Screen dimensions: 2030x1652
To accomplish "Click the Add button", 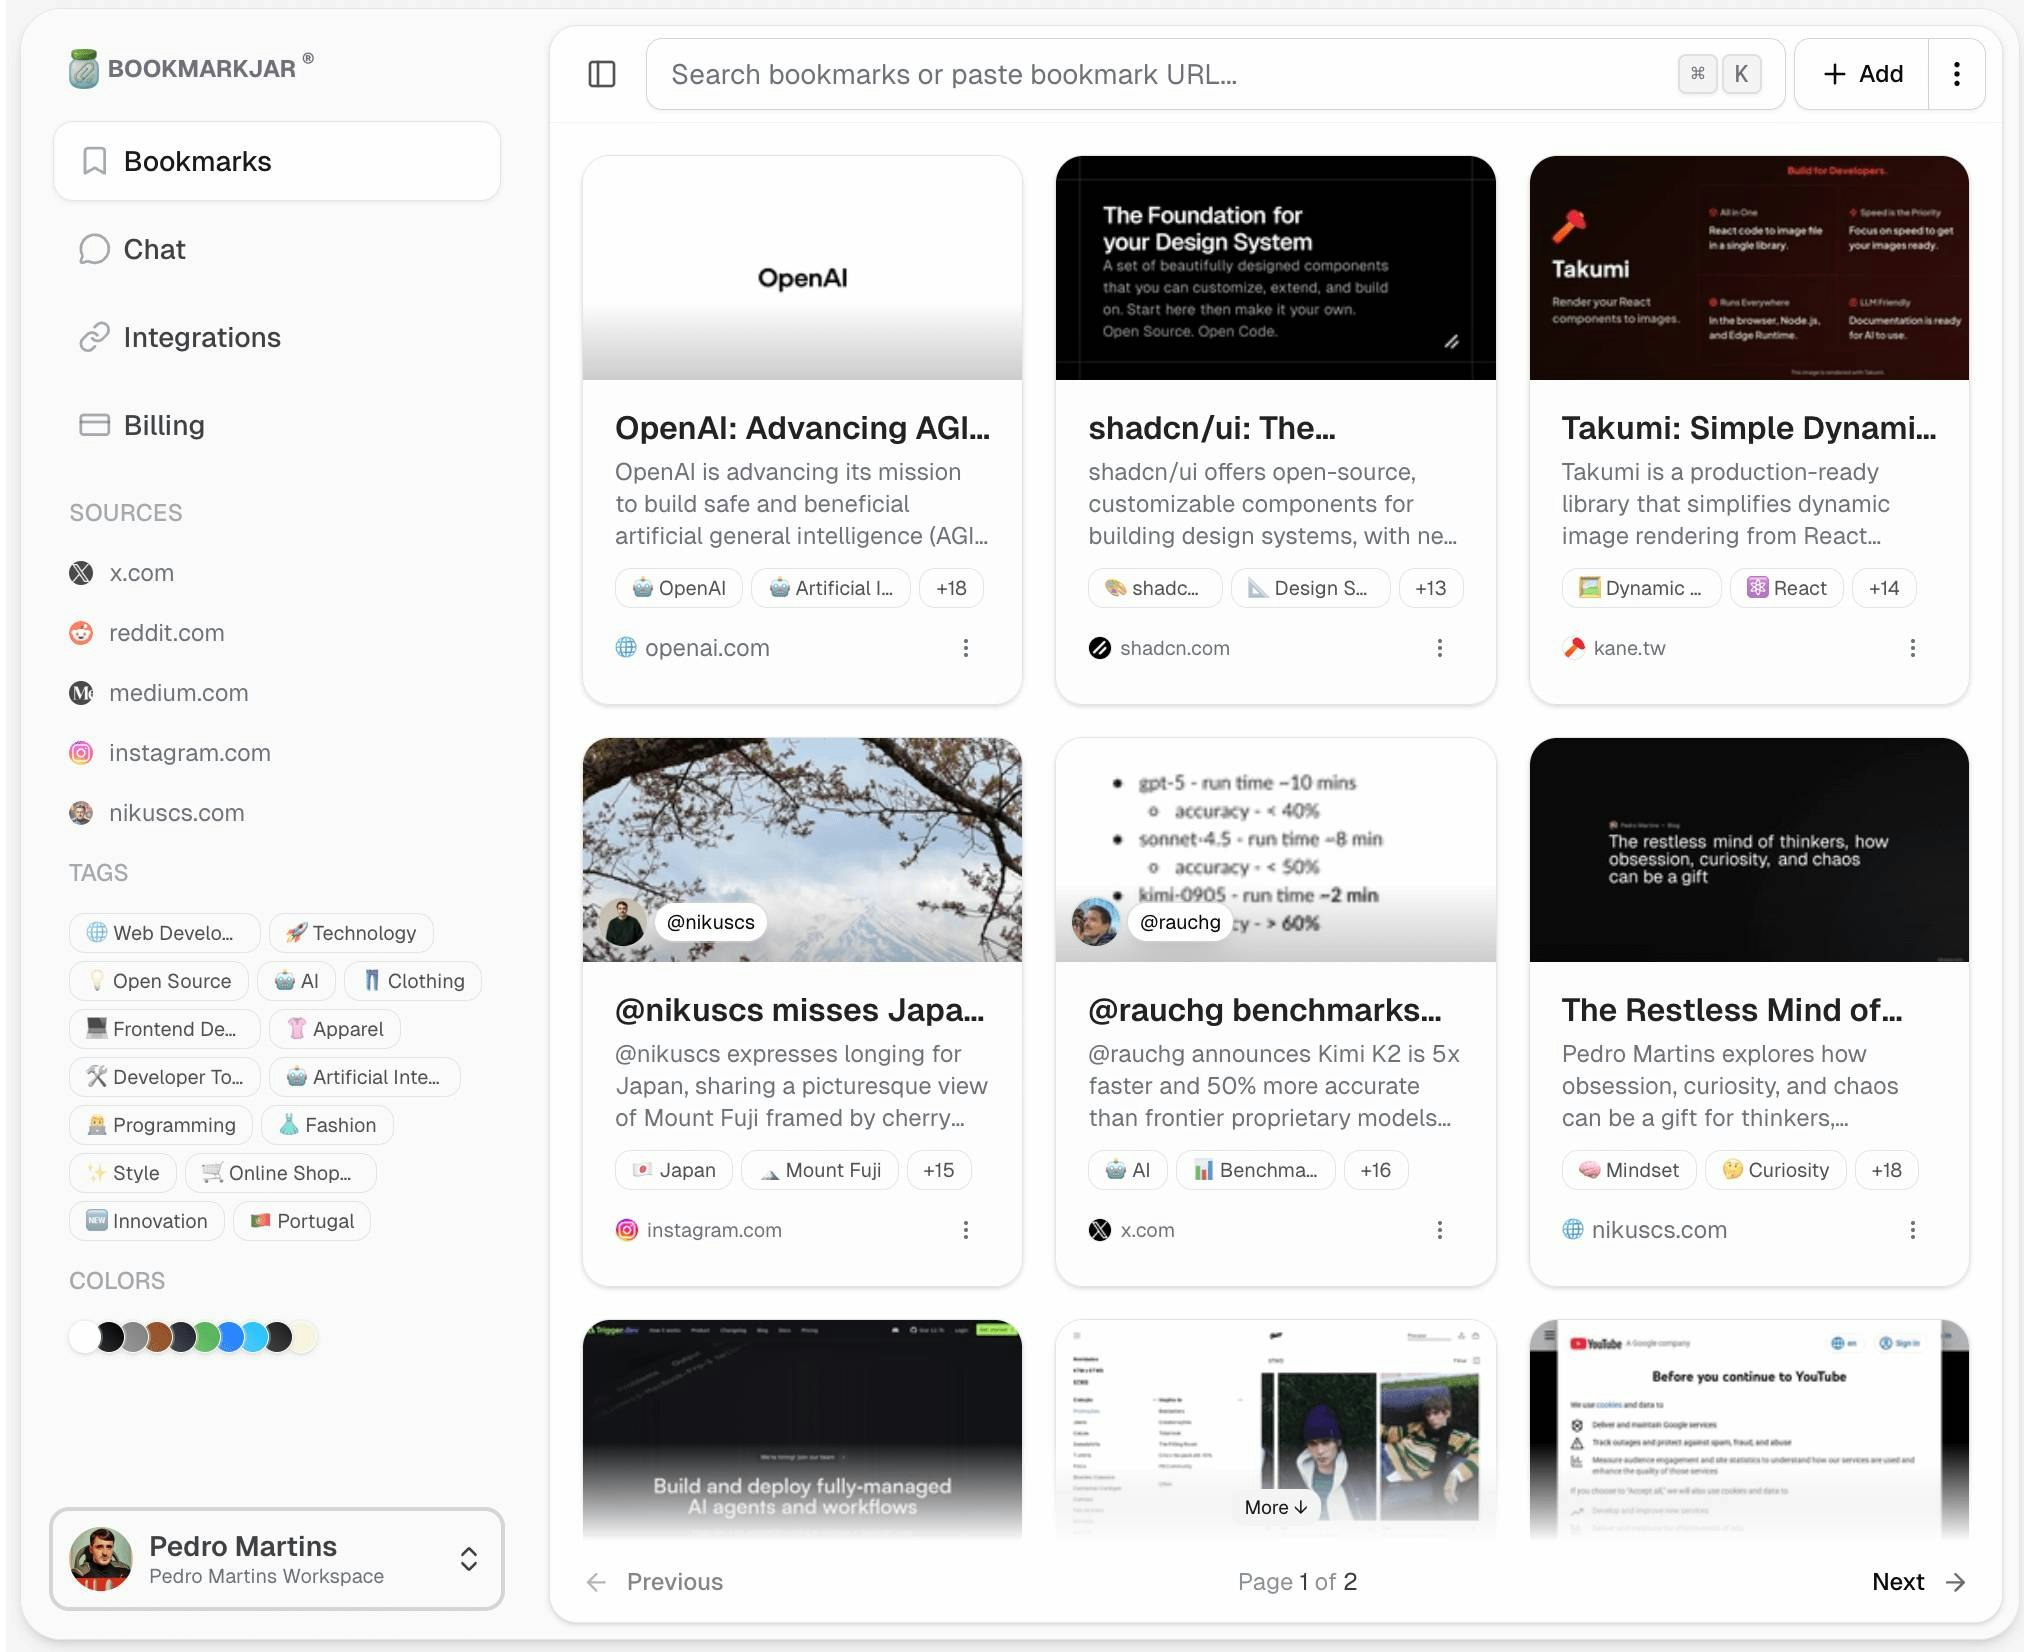I will tap(1860, 73).
